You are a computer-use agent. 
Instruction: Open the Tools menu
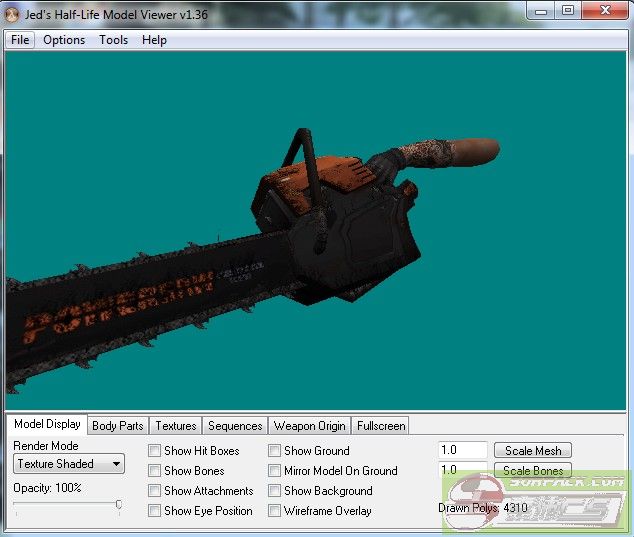[114, 40]
